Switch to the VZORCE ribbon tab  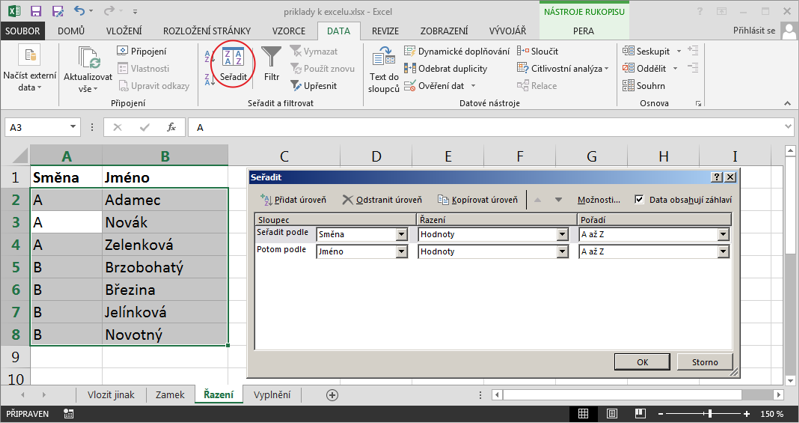tap(288, 31)
